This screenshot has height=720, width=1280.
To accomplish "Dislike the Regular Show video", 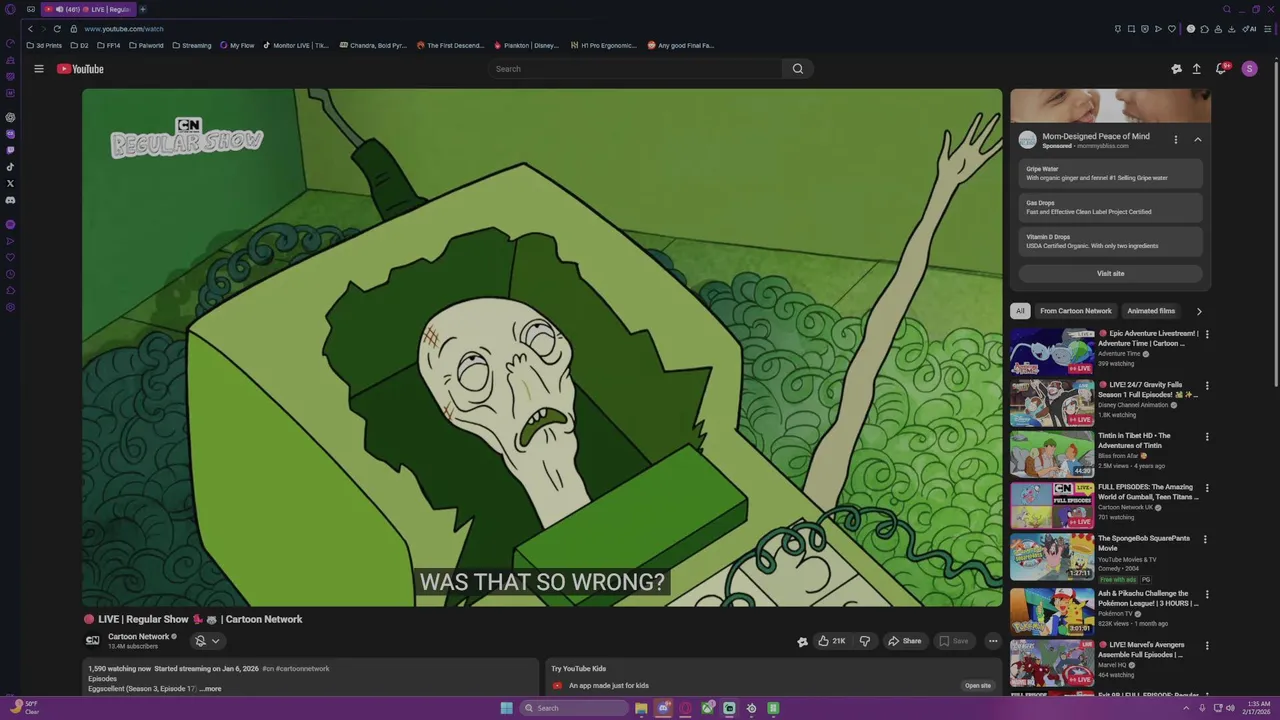I will point(865,641).
